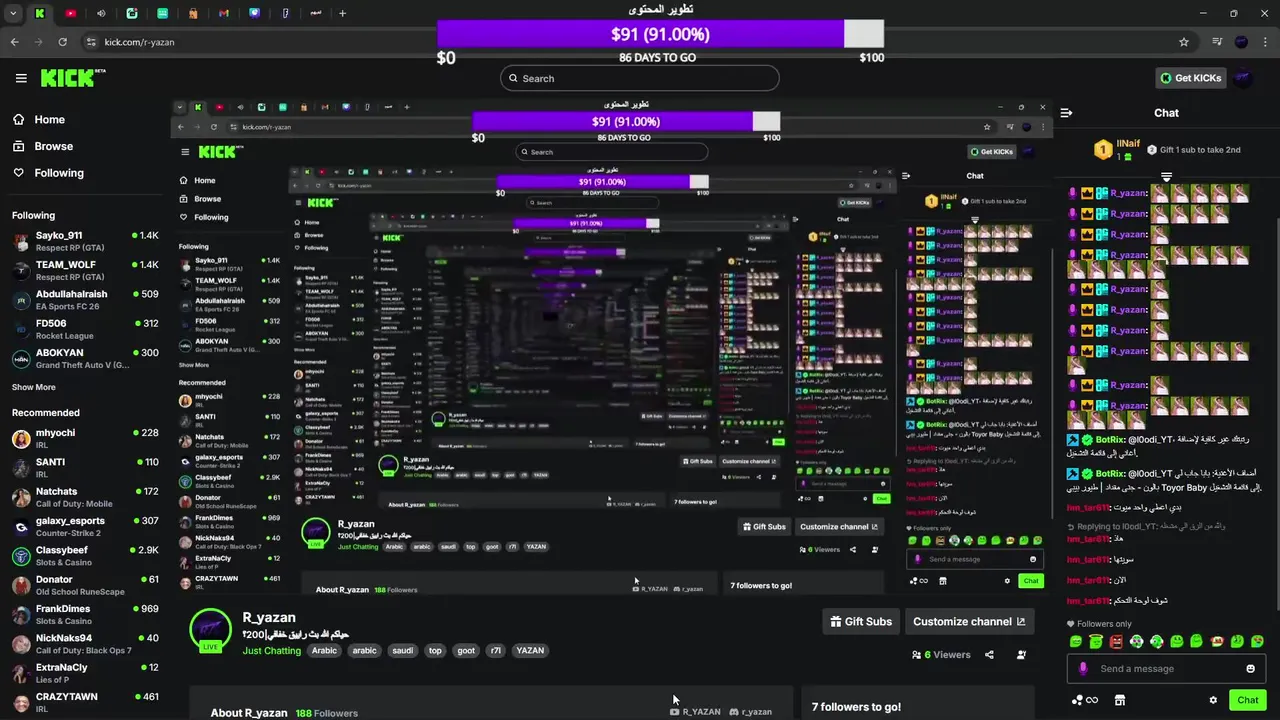The image size is (1280, 720).
Task: Click the share icon beside Viewers
Action: (989, 655)
